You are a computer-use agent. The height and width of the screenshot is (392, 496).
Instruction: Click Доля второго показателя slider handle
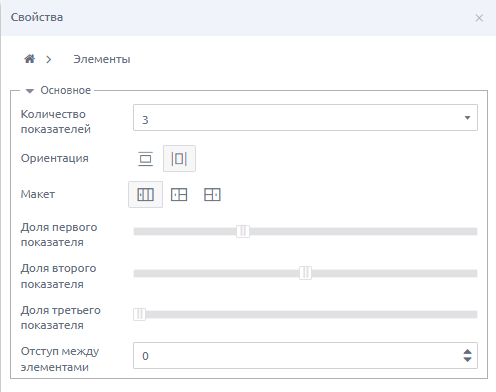click(x=305, y=273)
